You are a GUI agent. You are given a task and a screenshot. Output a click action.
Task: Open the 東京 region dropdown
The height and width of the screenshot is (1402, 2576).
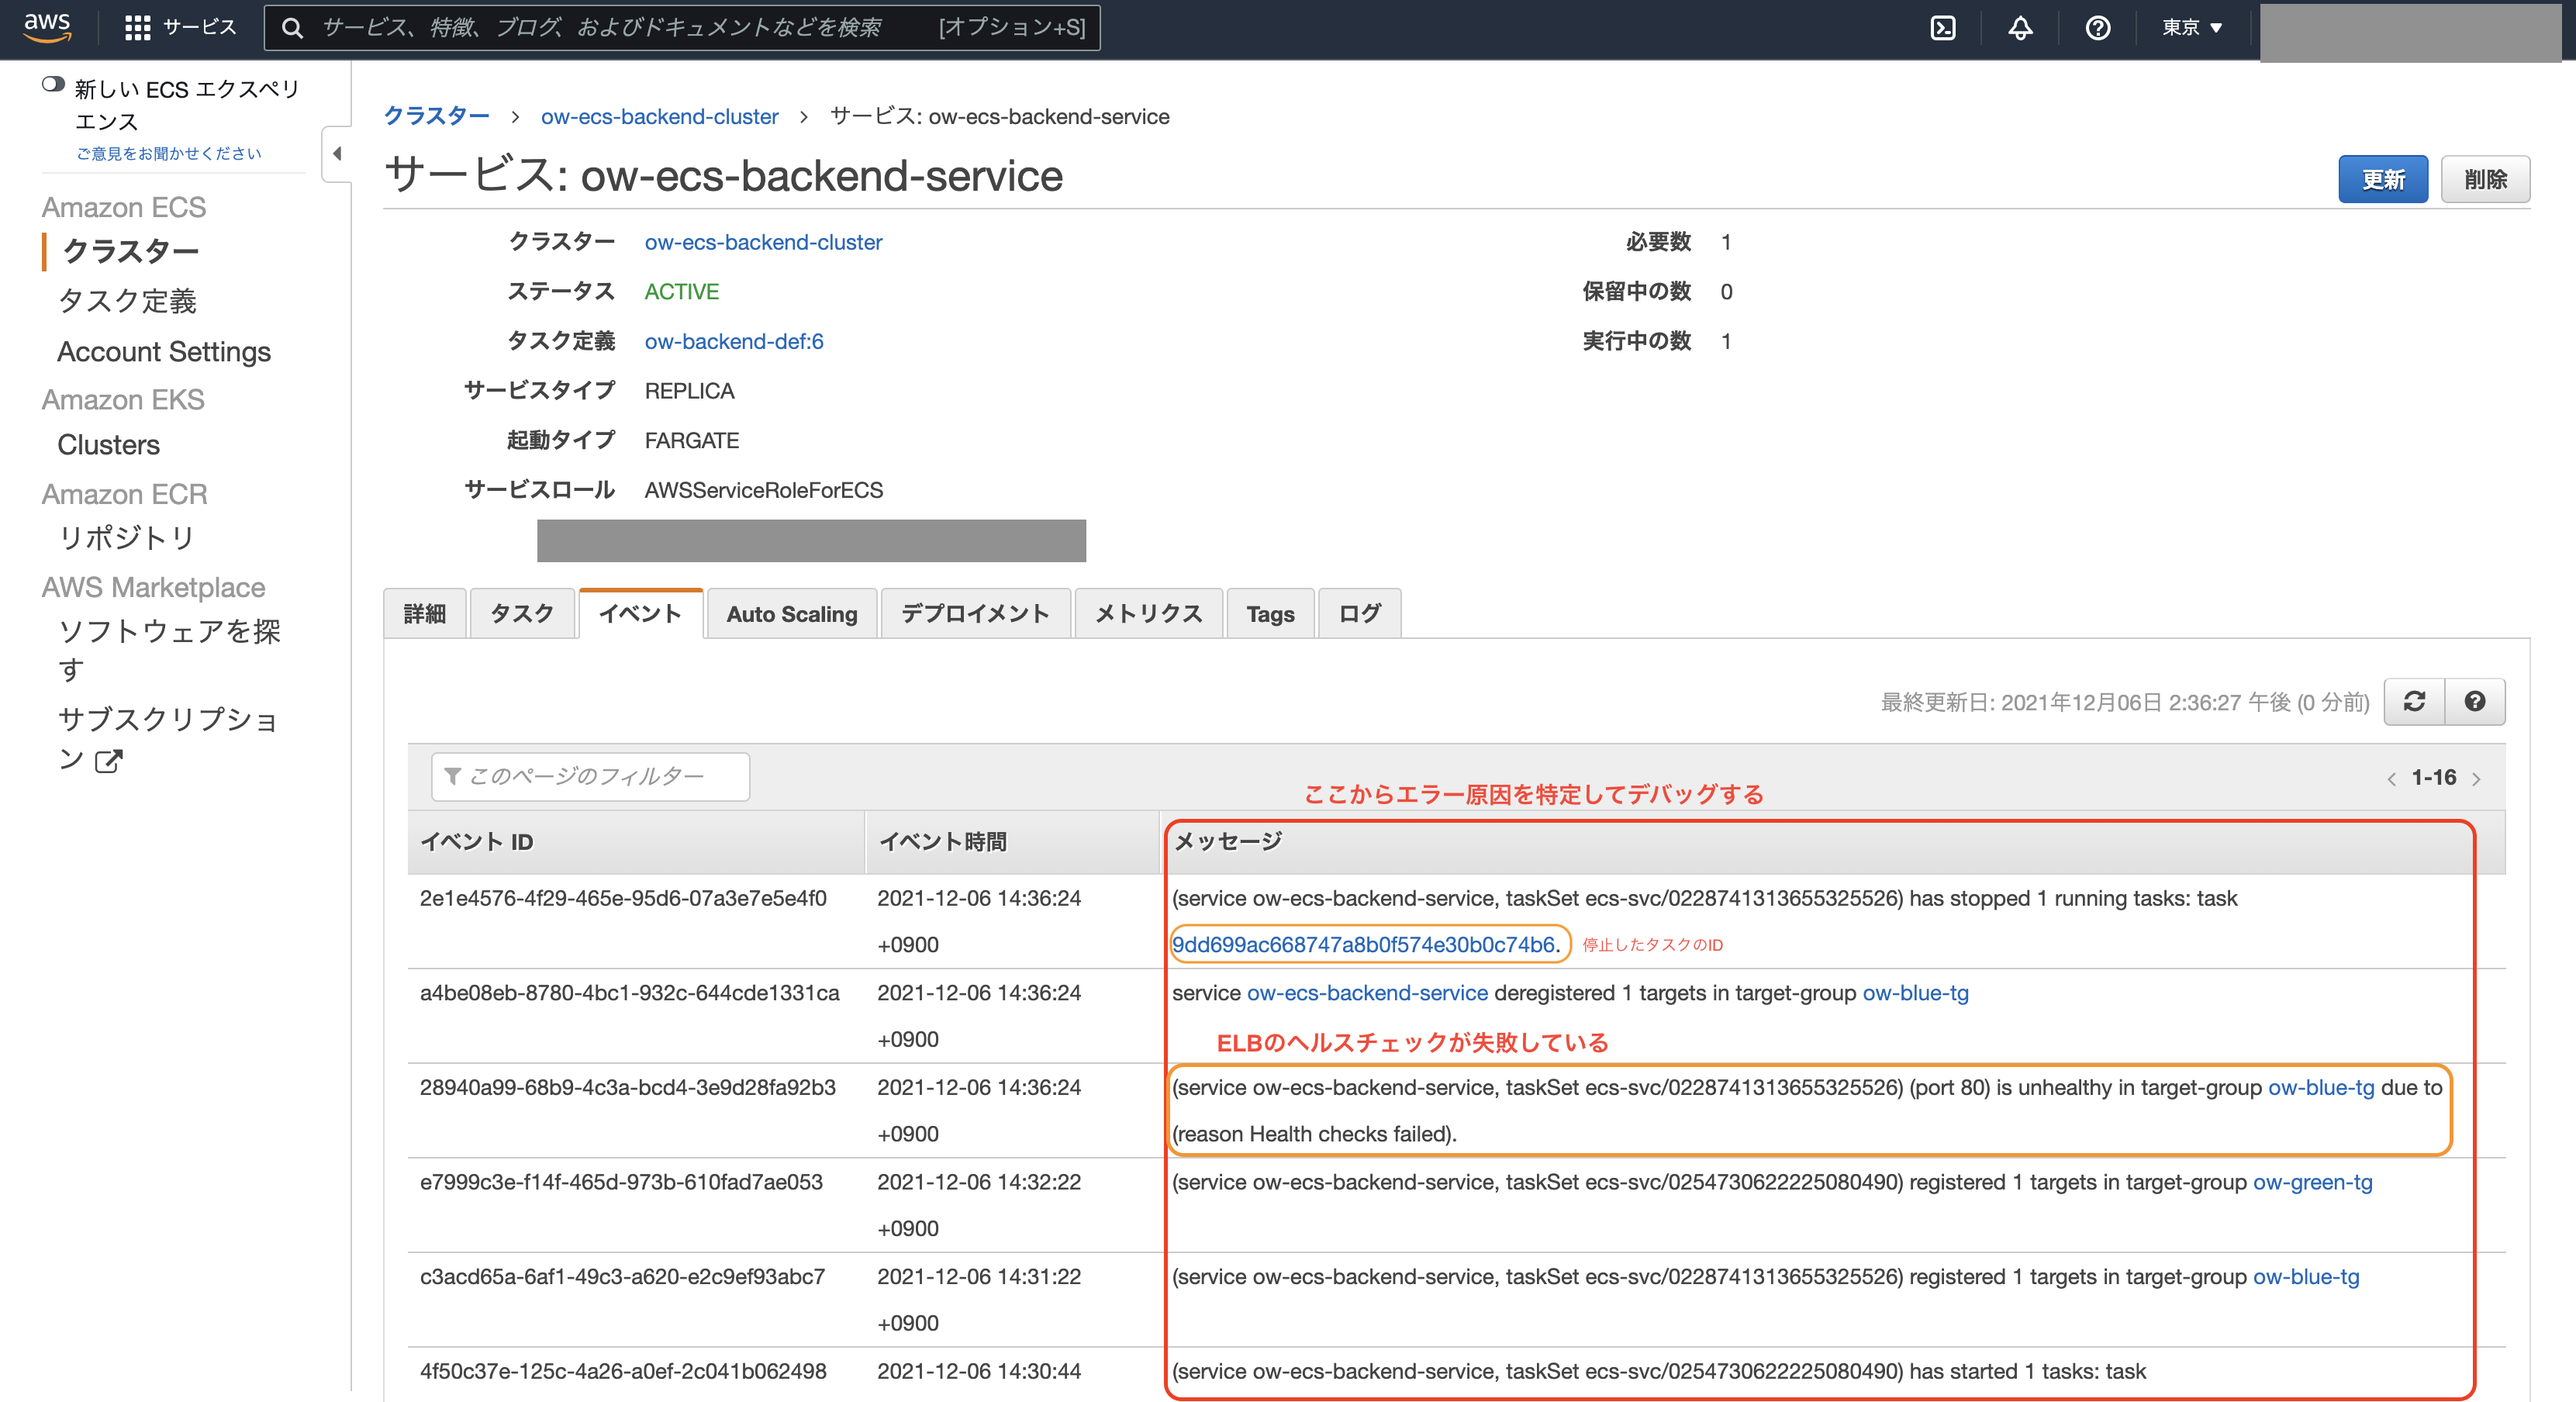point(2191,28)
